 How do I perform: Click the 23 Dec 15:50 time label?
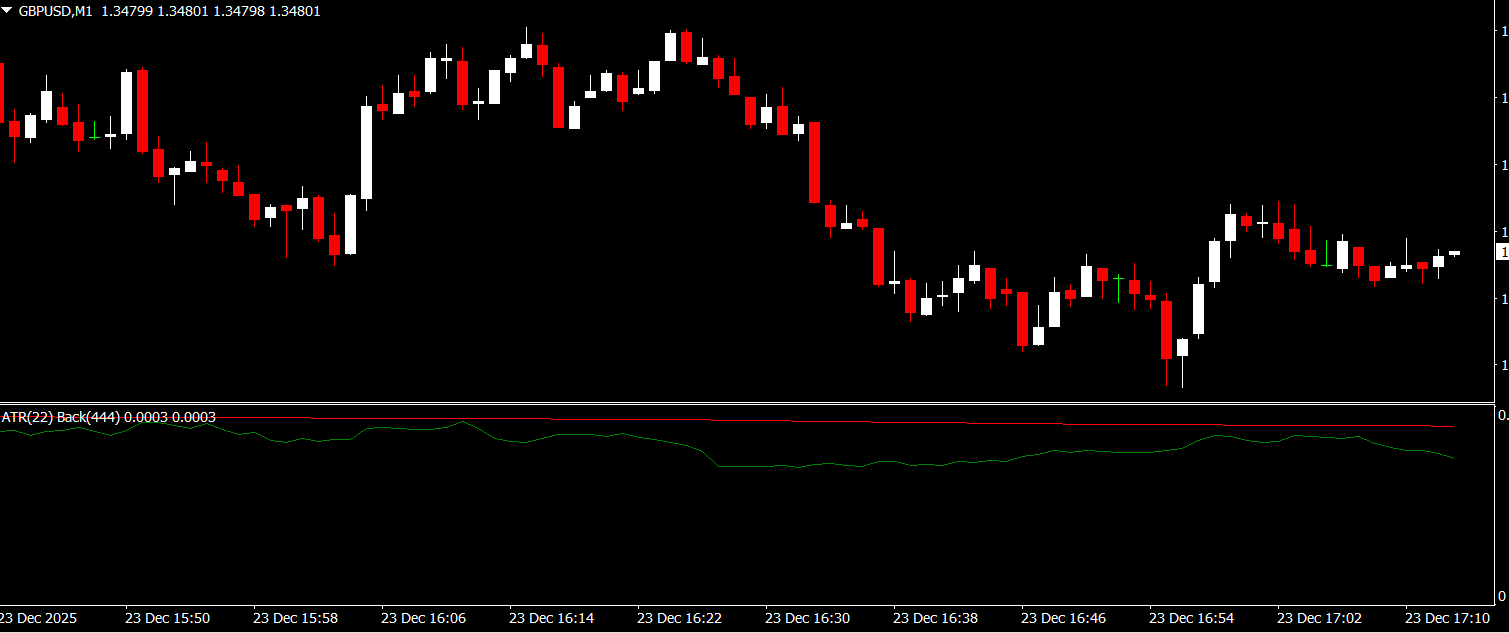point(167,619)
